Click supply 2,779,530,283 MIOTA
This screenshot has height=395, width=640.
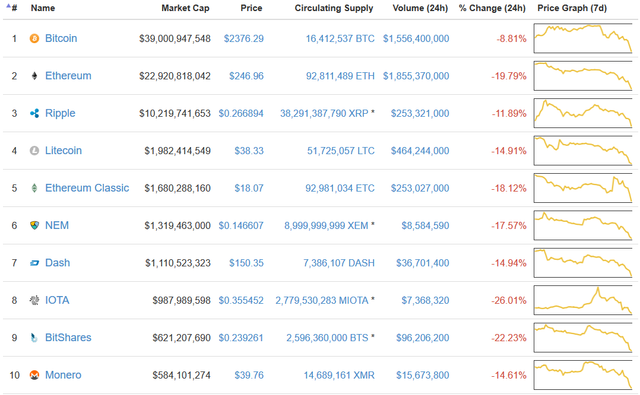point(322,301)
